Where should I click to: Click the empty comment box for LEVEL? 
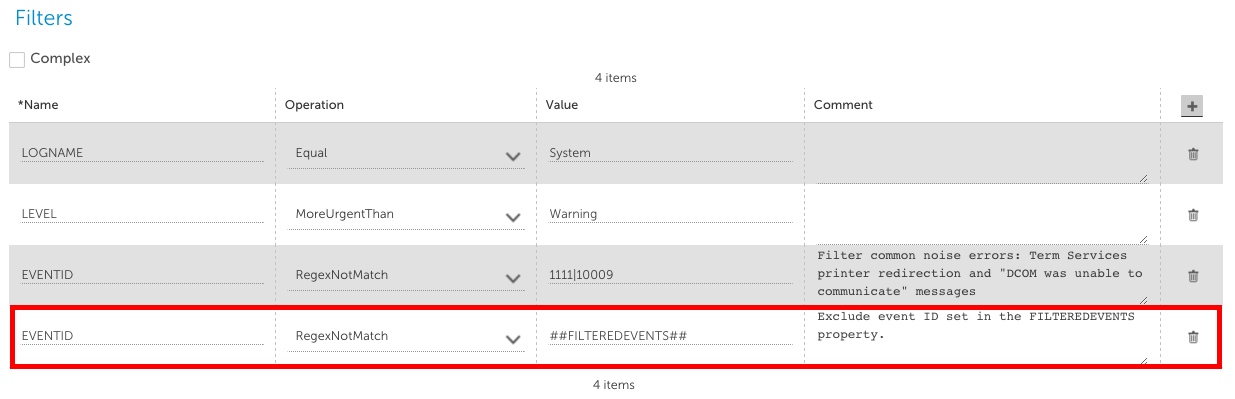(981, 216)
